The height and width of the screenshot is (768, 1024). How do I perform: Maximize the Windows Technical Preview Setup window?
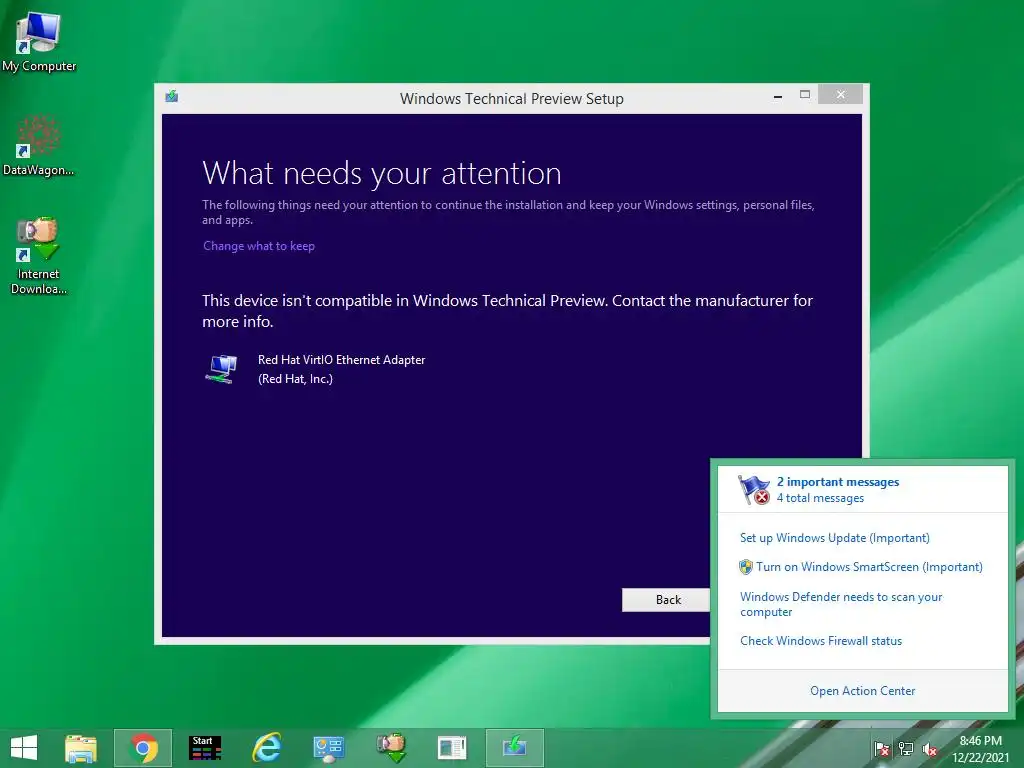805,95
